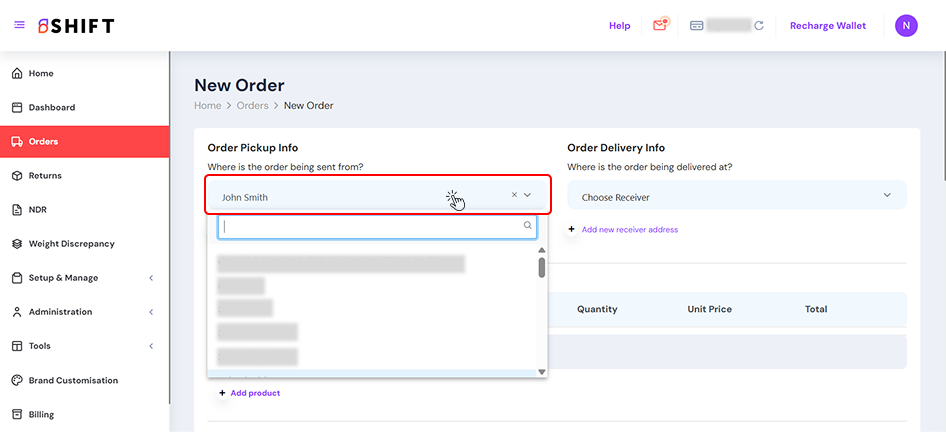The image size is (946, 432).
Task: Clear the John Smith pickup selection
Action: point(514,195)
